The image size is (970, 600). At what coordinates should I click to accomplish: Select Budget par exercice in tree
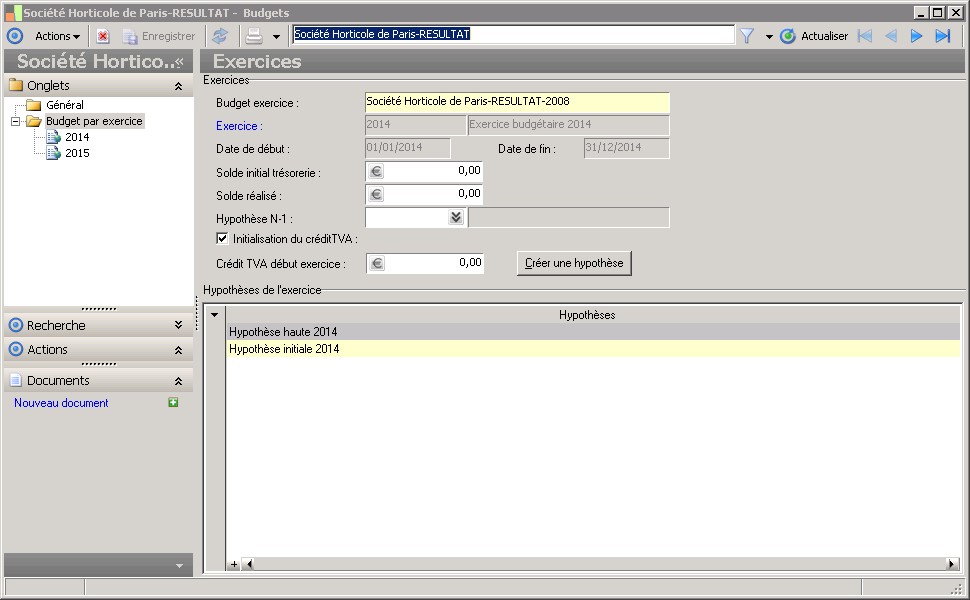point(94,121)
